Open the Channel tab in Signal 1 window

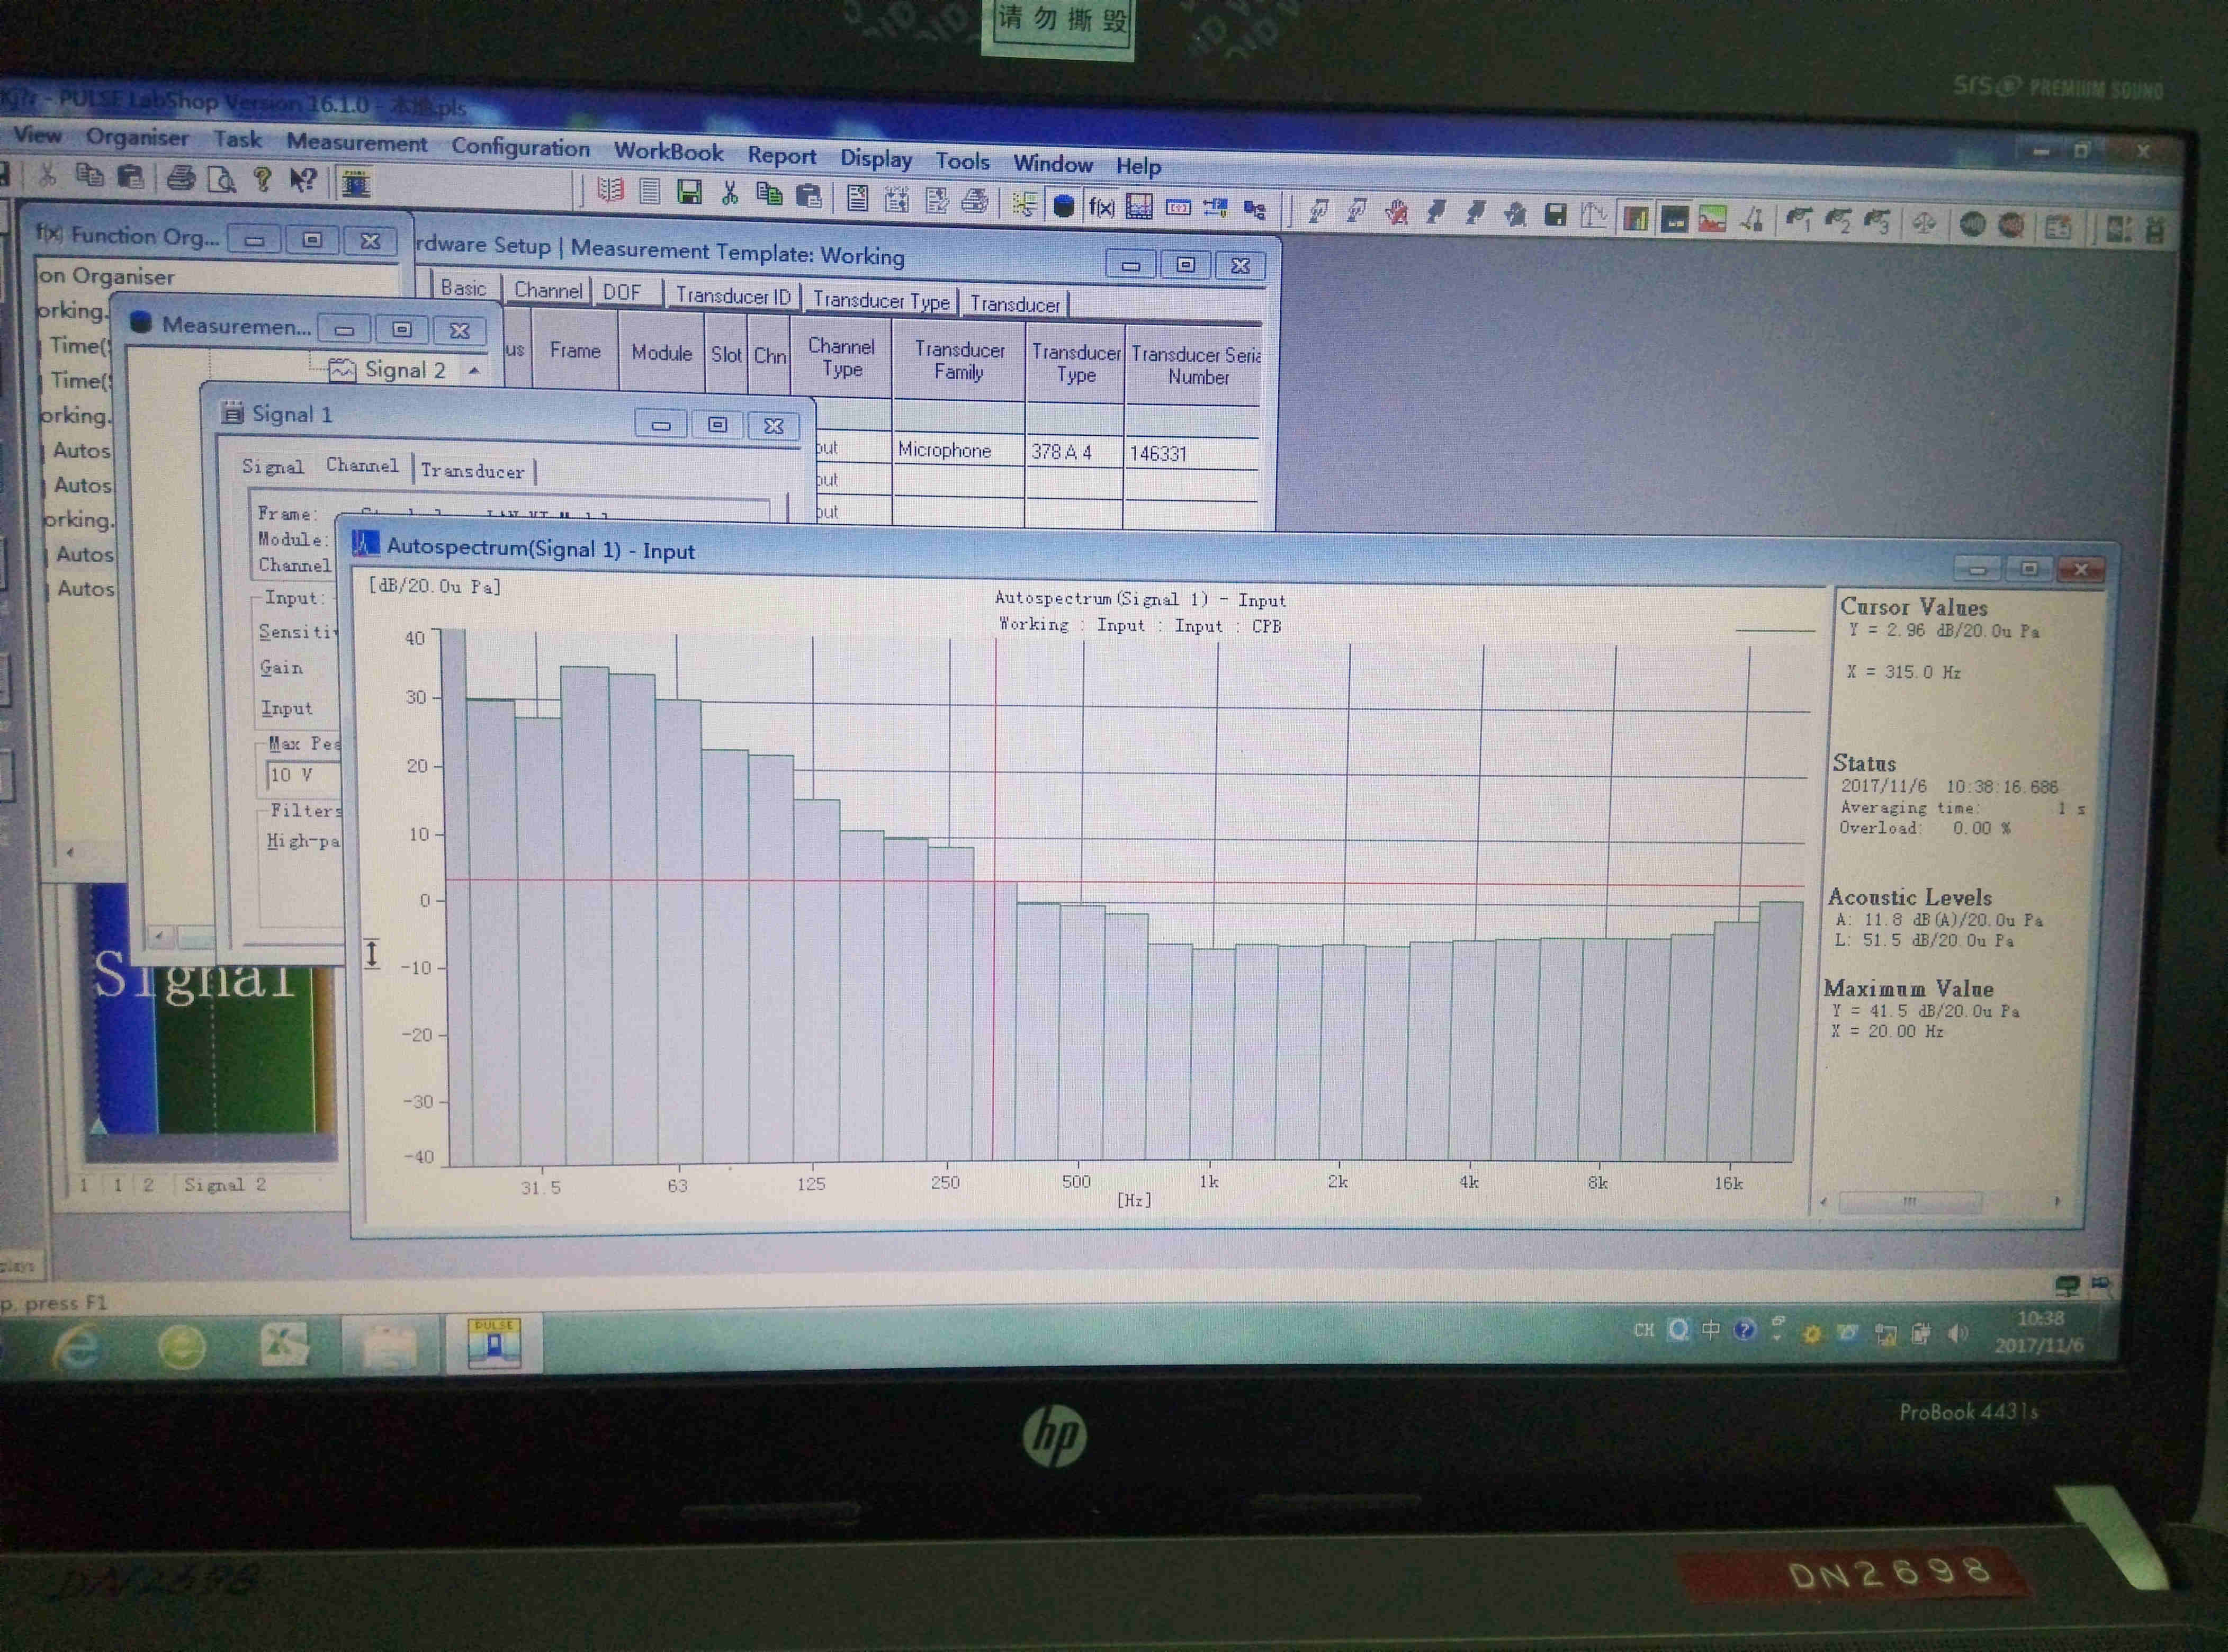[x=362, y=465]
